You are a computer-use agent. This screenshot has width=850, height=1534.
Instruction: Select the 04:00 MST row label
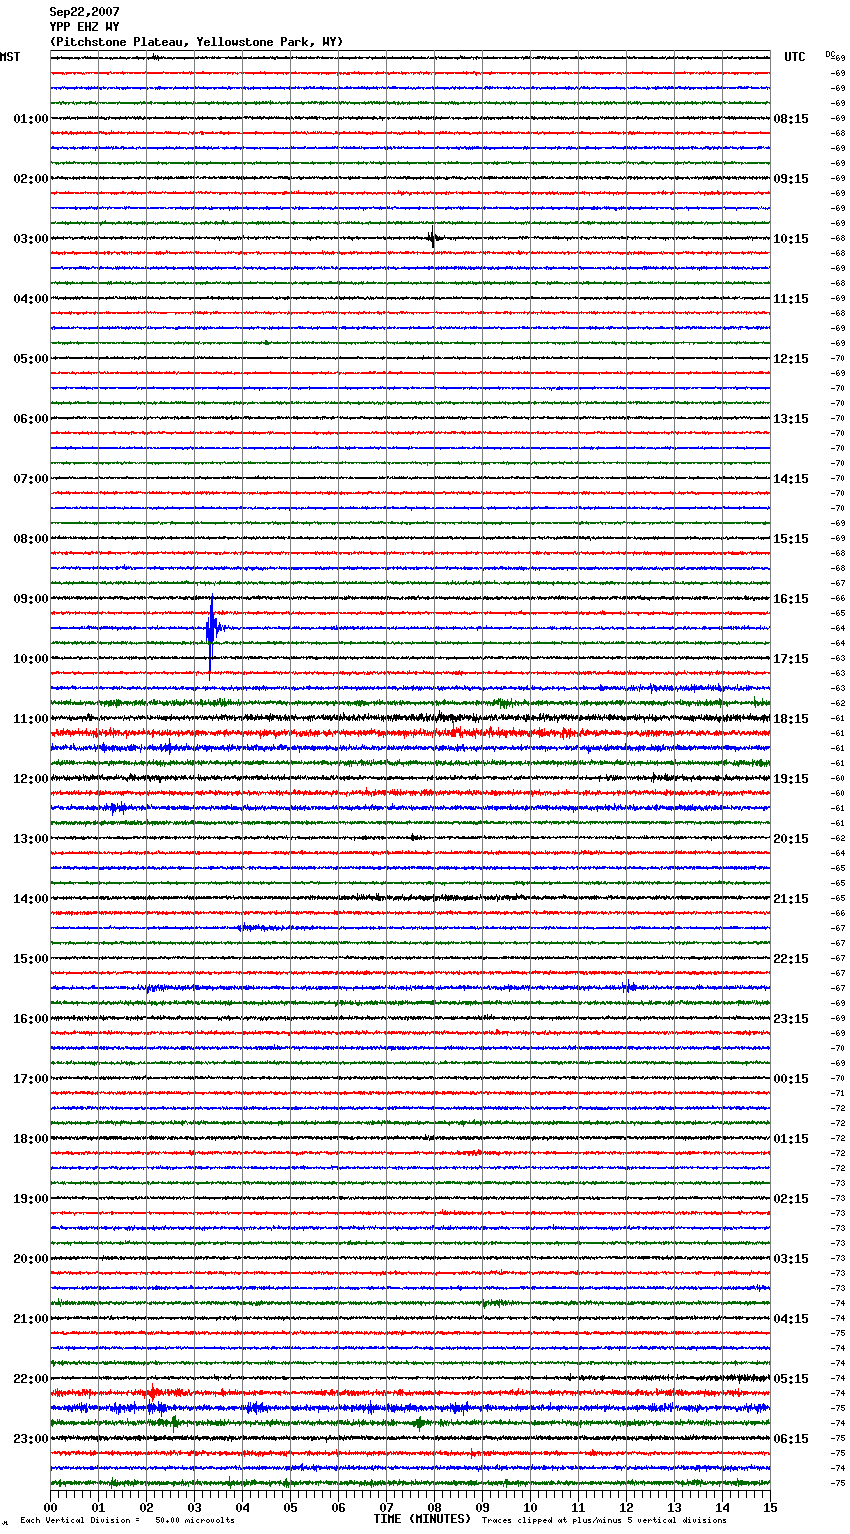click(31, 299)
